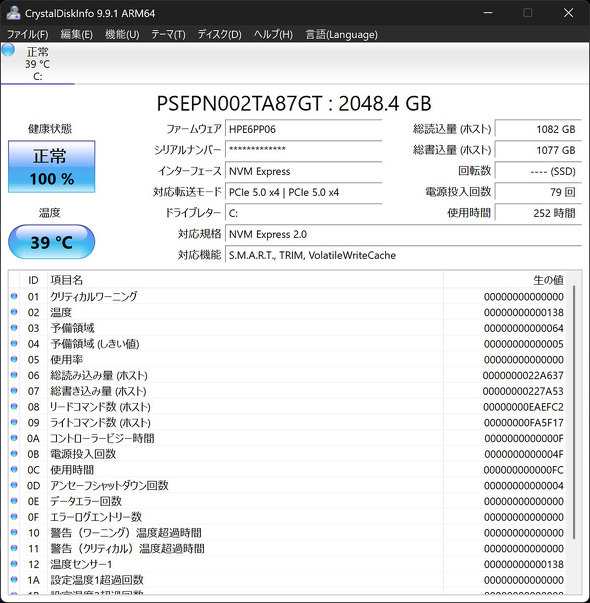Close the CrystalDiskInfo window

tap(568, 13)
